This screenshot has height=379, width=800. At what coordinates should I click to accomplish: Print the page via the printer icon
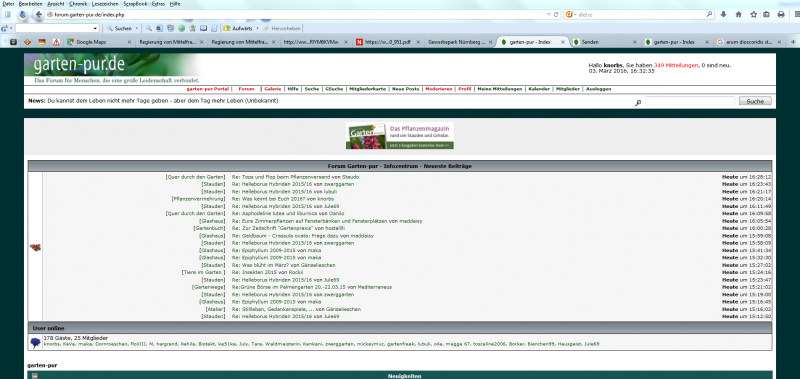[x=781, y=15]
